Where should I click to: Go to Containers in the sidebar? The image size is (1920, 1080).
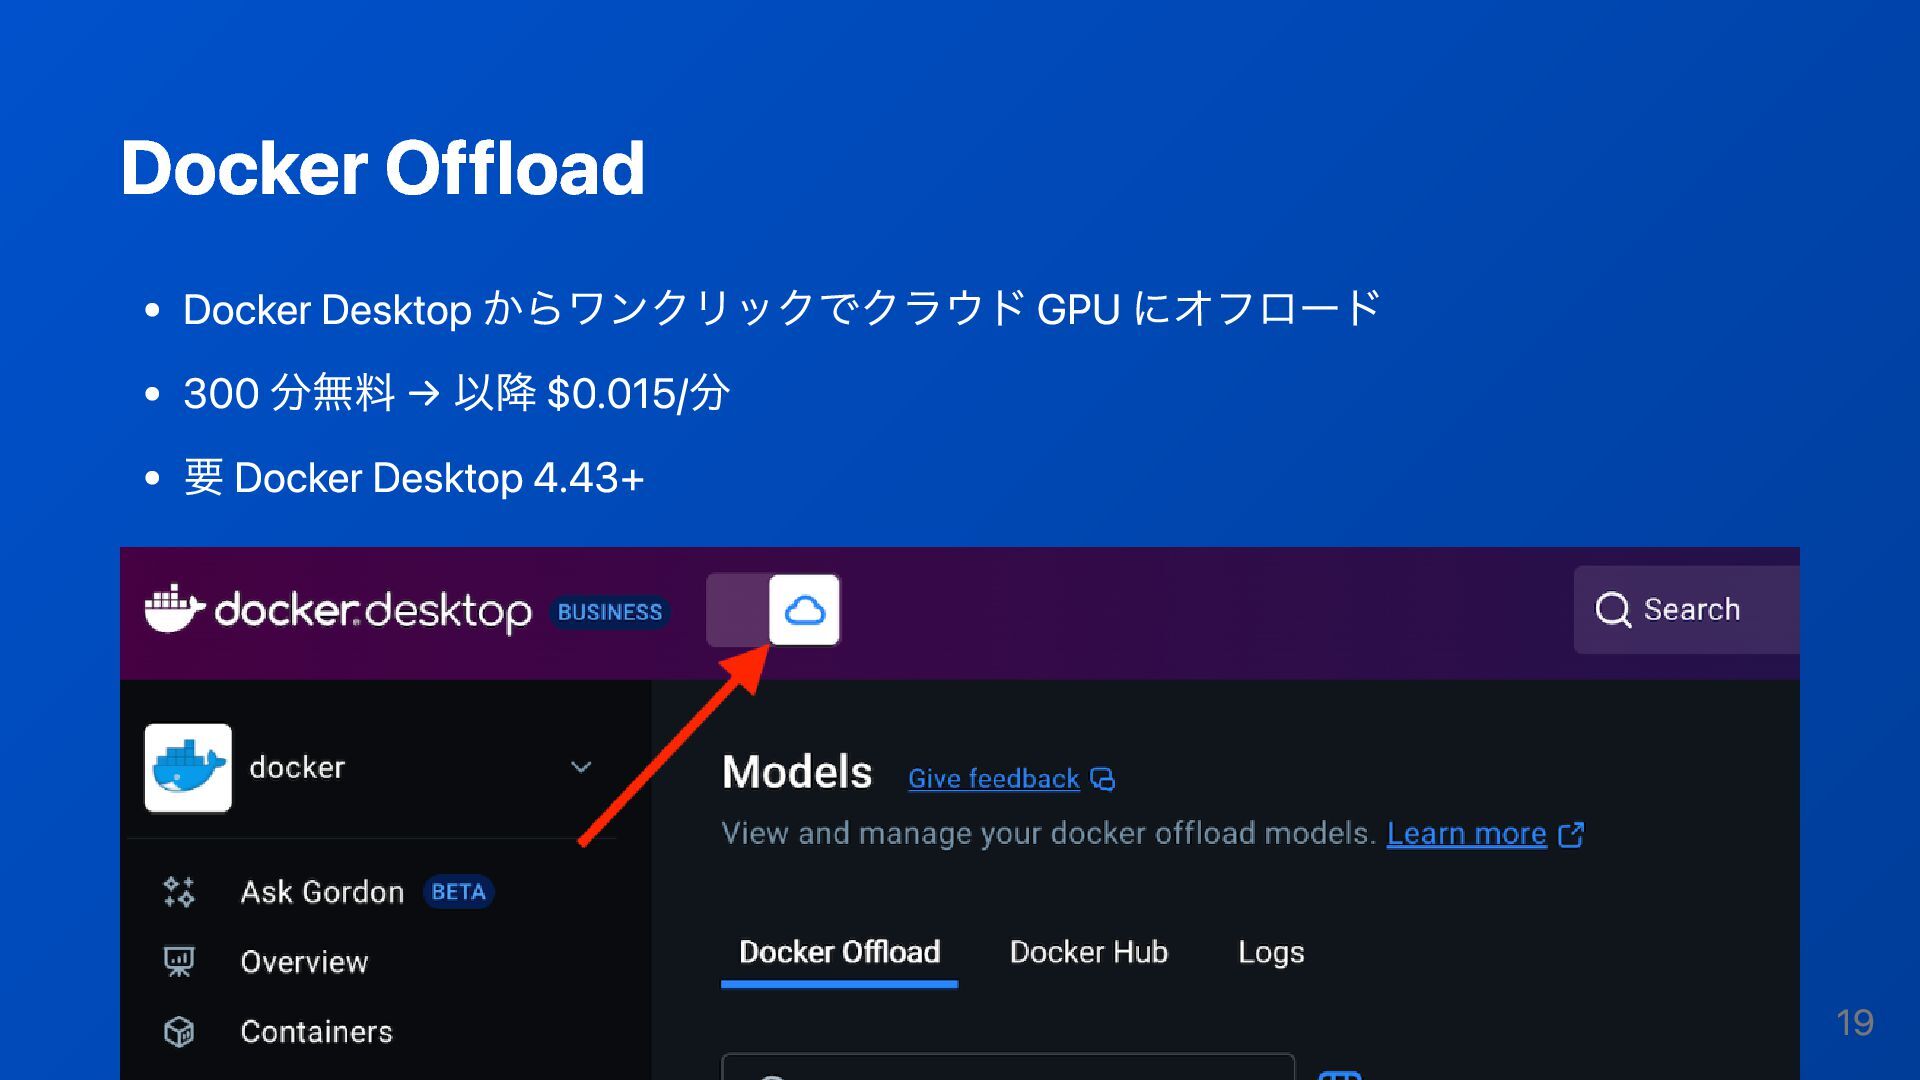(x=316, y=1031)
